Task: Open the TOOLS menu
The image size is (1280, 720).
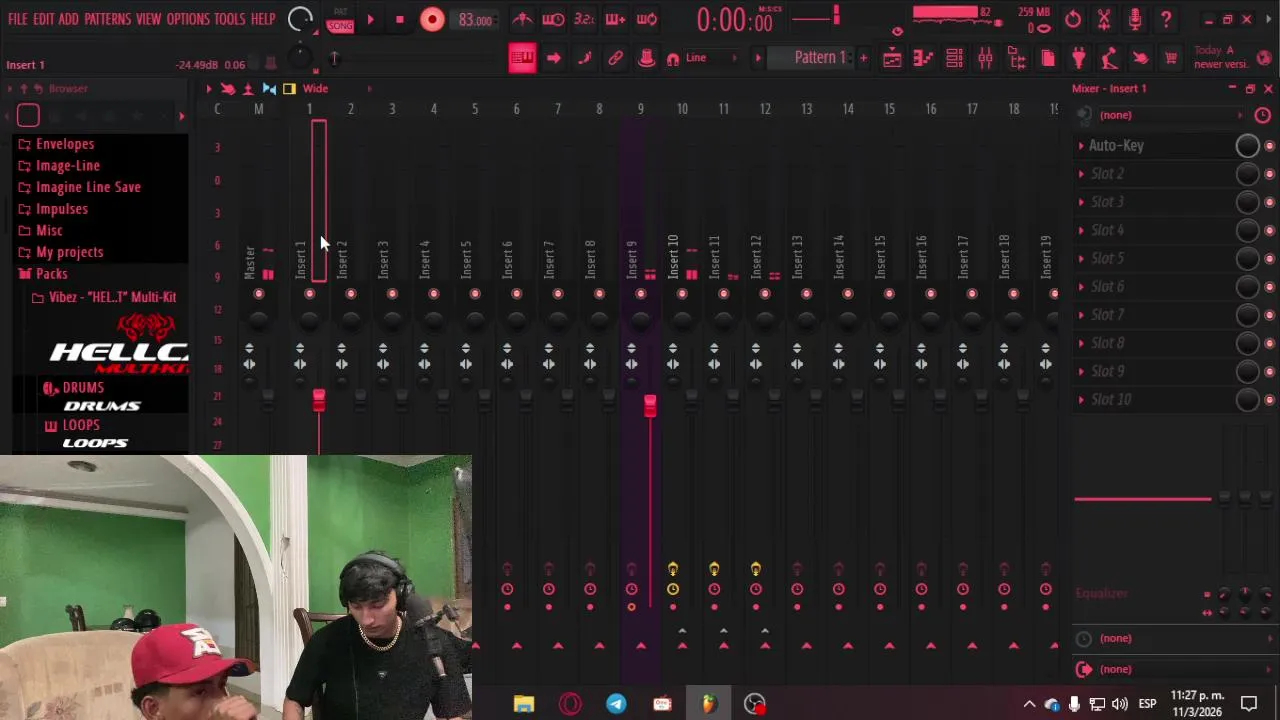Action: tap(229, 19)
